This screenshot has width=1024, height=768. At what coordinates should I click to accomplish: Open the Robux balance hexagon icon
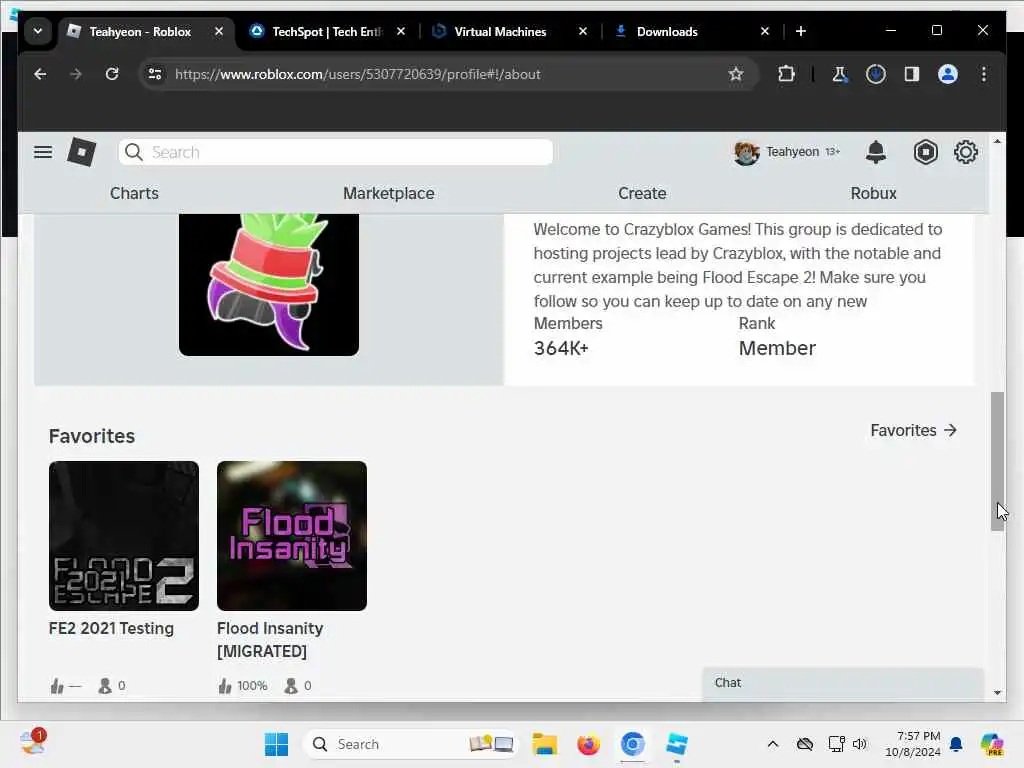click(925, 152)
